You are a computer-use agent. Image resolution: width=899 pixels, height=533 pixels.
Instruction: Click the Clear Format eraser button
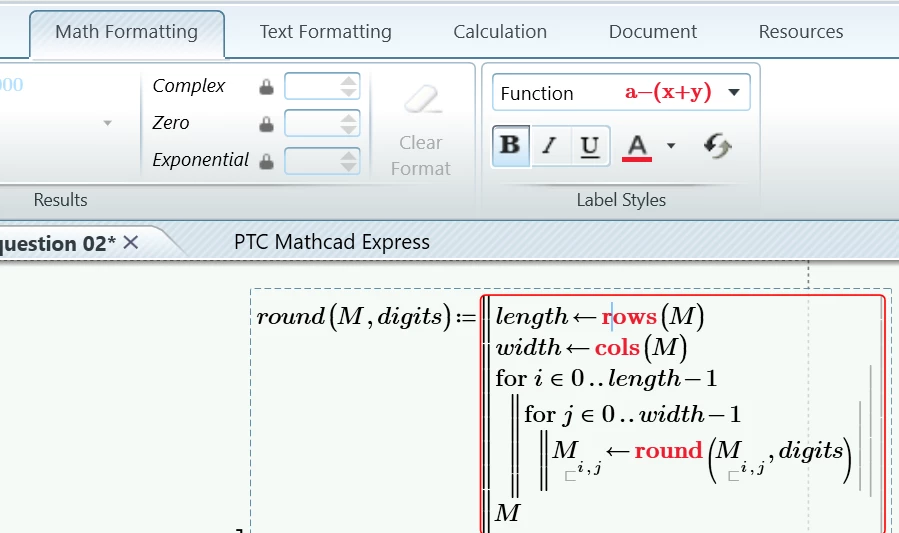pyautogui.click(x=421, y=131)
